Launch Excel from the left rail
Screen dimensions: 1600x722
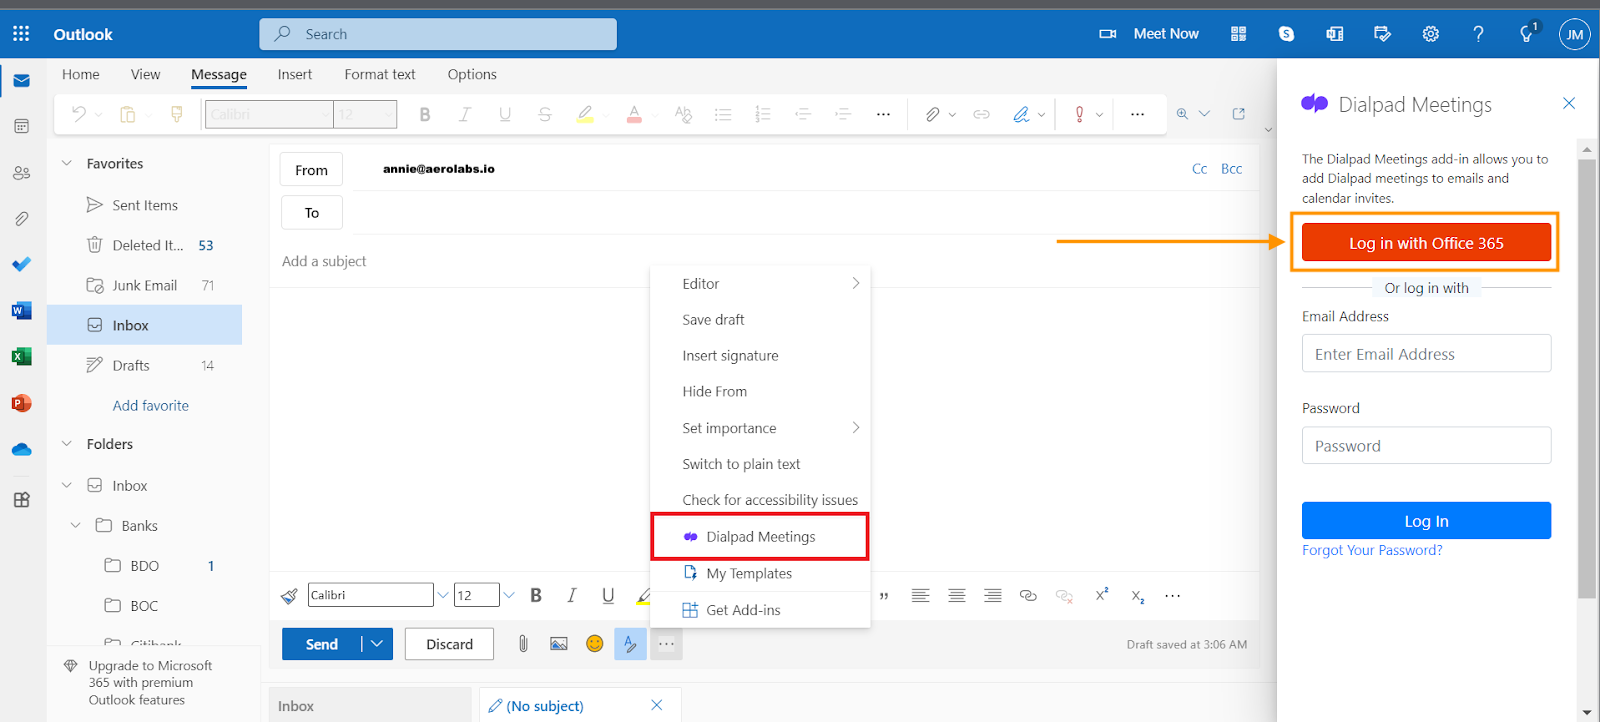tap(21, 356)
